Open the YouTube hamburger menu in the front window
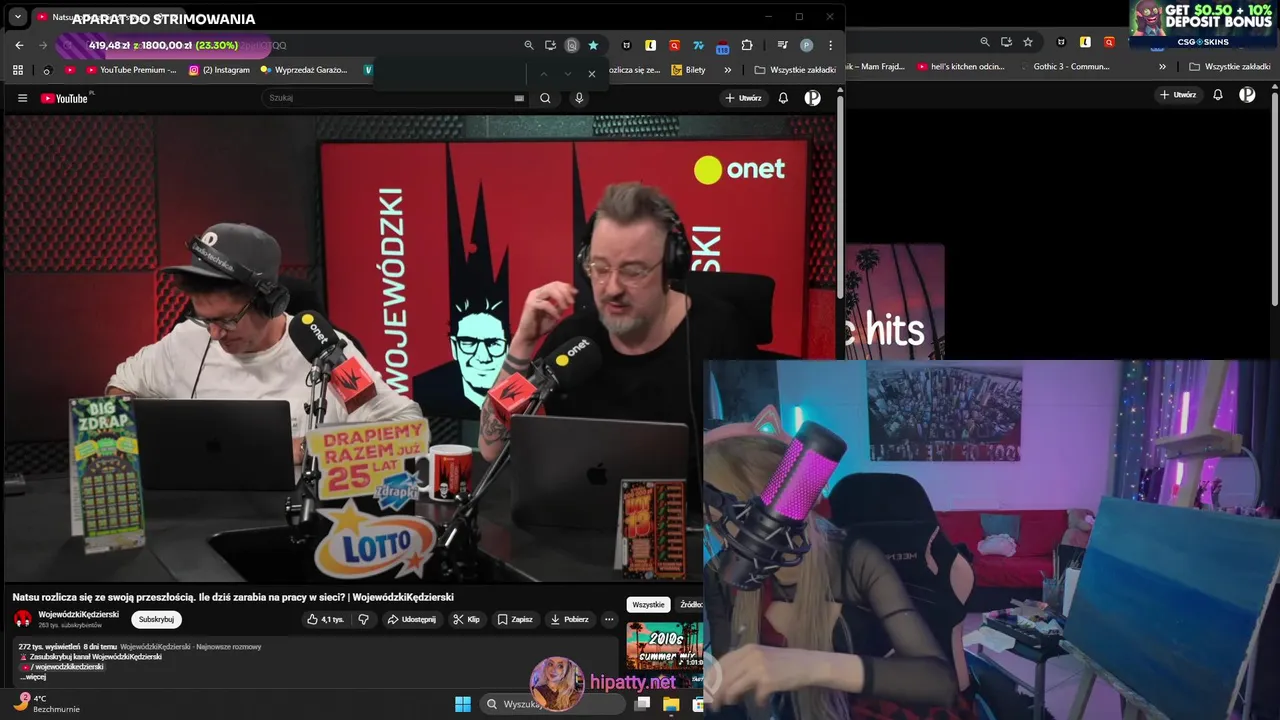This screenshot has height=720, width=1280. 22,98
